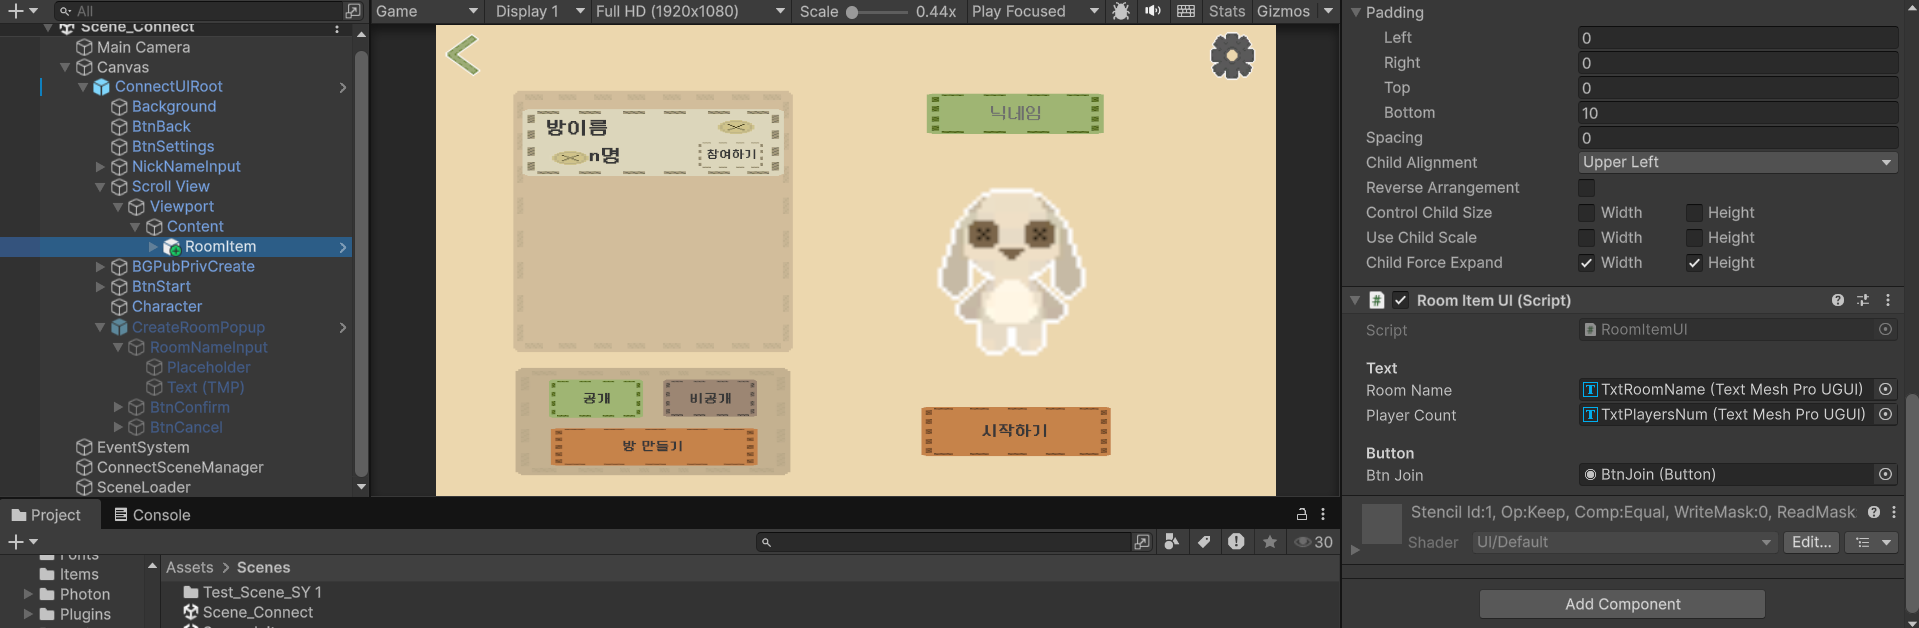Enable Control Child Size Height
Screen dimensions: 1919x628
pos(1694,212)
